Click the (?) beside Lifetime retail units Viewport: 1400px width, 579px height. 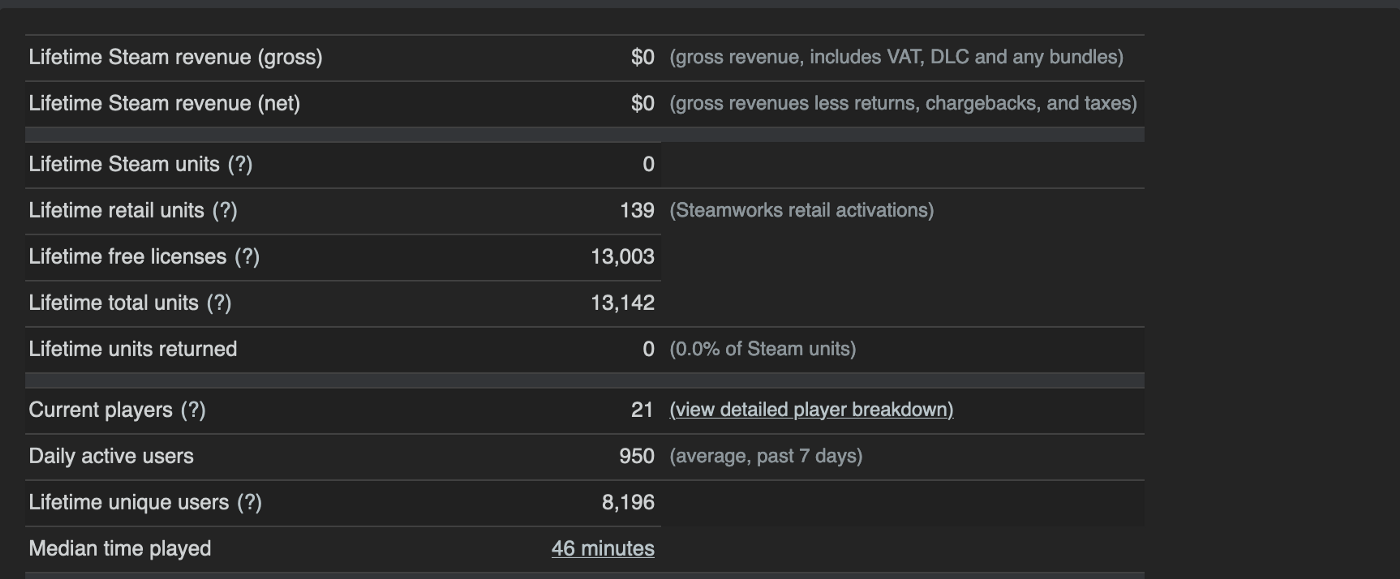225,211
